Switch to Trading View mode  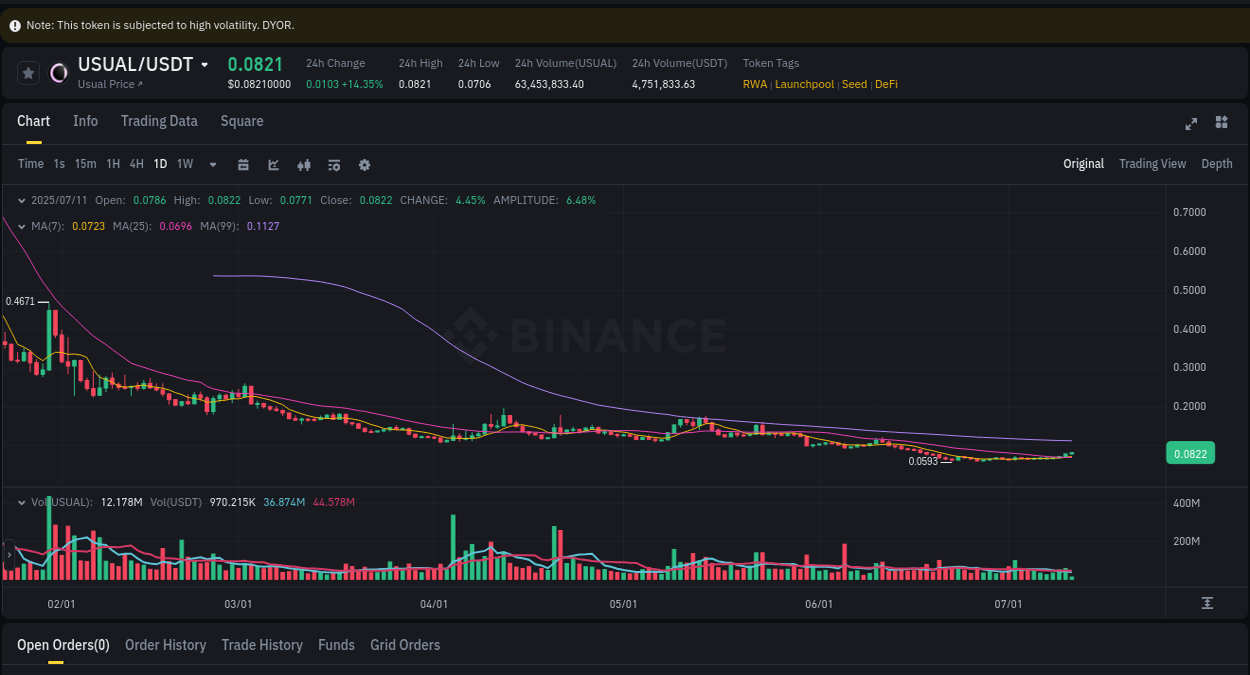coord(1152,163)
